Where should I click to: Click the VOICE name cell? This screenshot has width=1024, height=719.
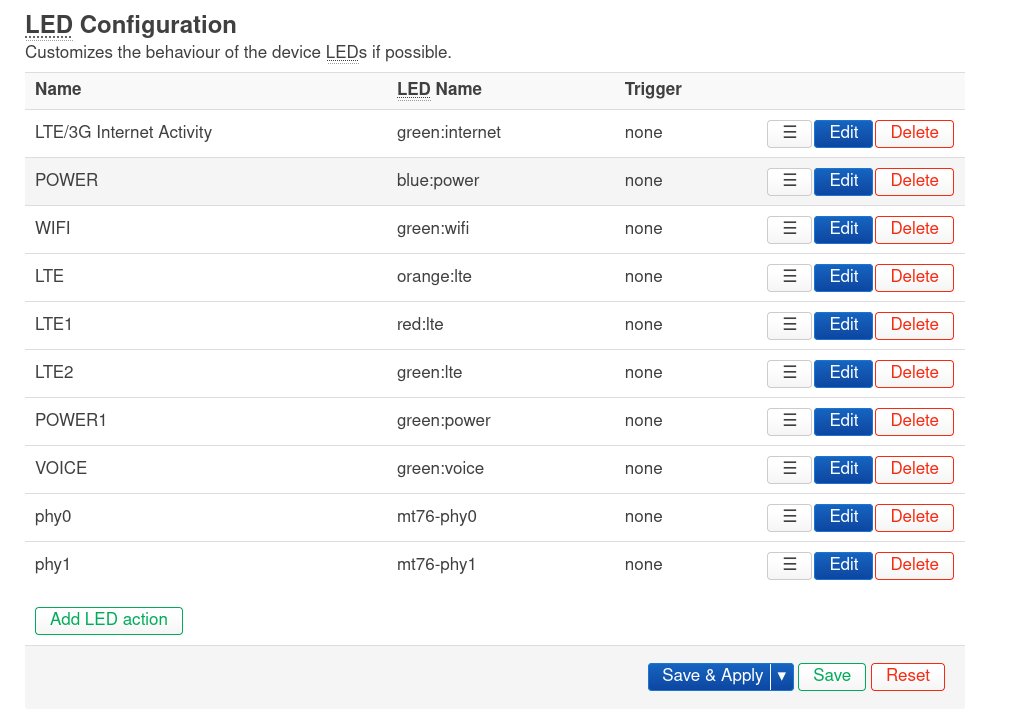tap(61, 468)
